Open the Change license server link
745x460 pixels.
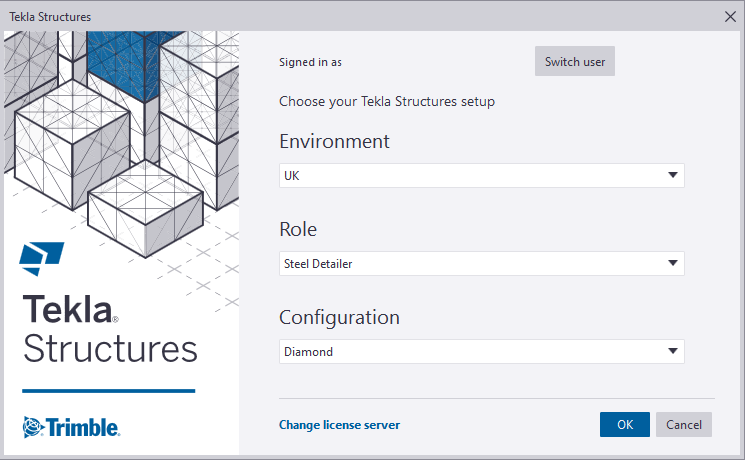pyautogui.click(x=339, y=425)
